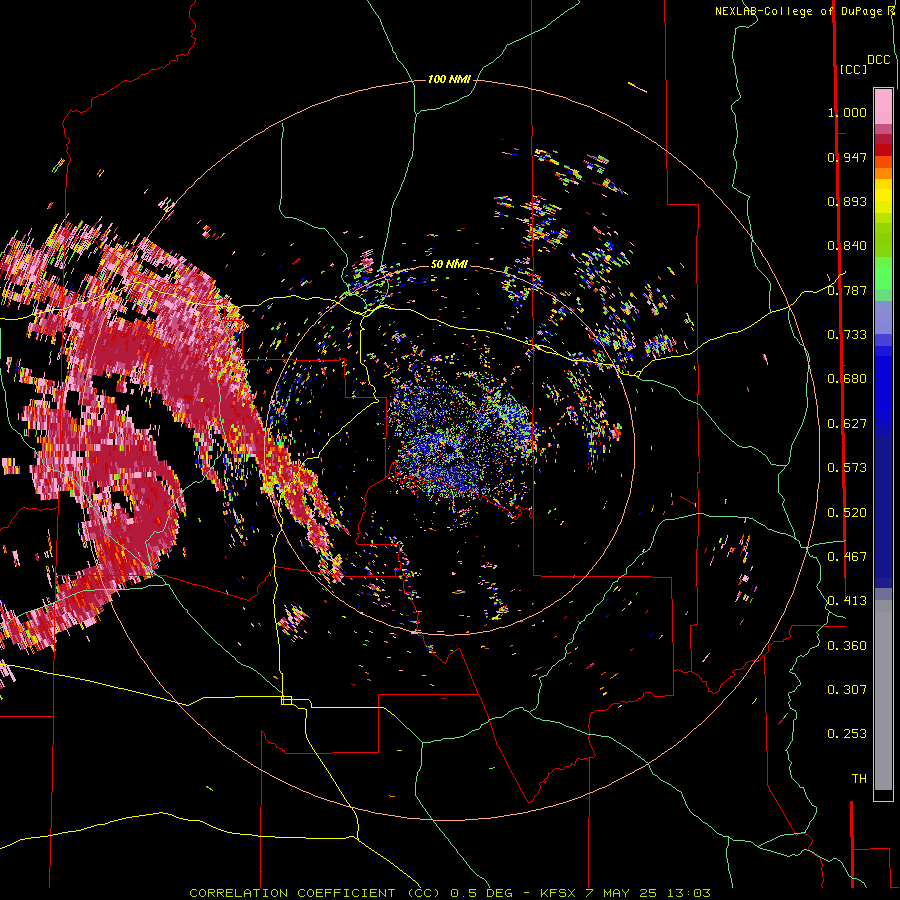This screenshot has width=900, height=900.
Task: Select the 0.413 legend value
Action: click(x=847, y=601)
